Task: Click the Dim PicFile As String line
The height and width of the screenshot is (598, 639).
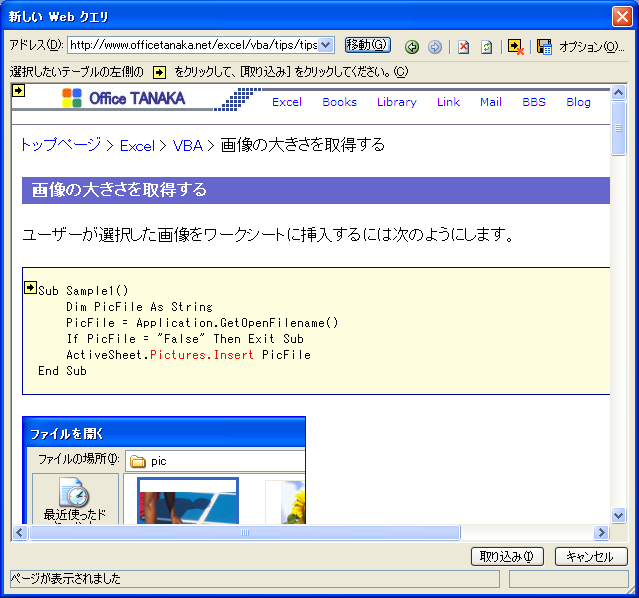Action: (139, 307)
